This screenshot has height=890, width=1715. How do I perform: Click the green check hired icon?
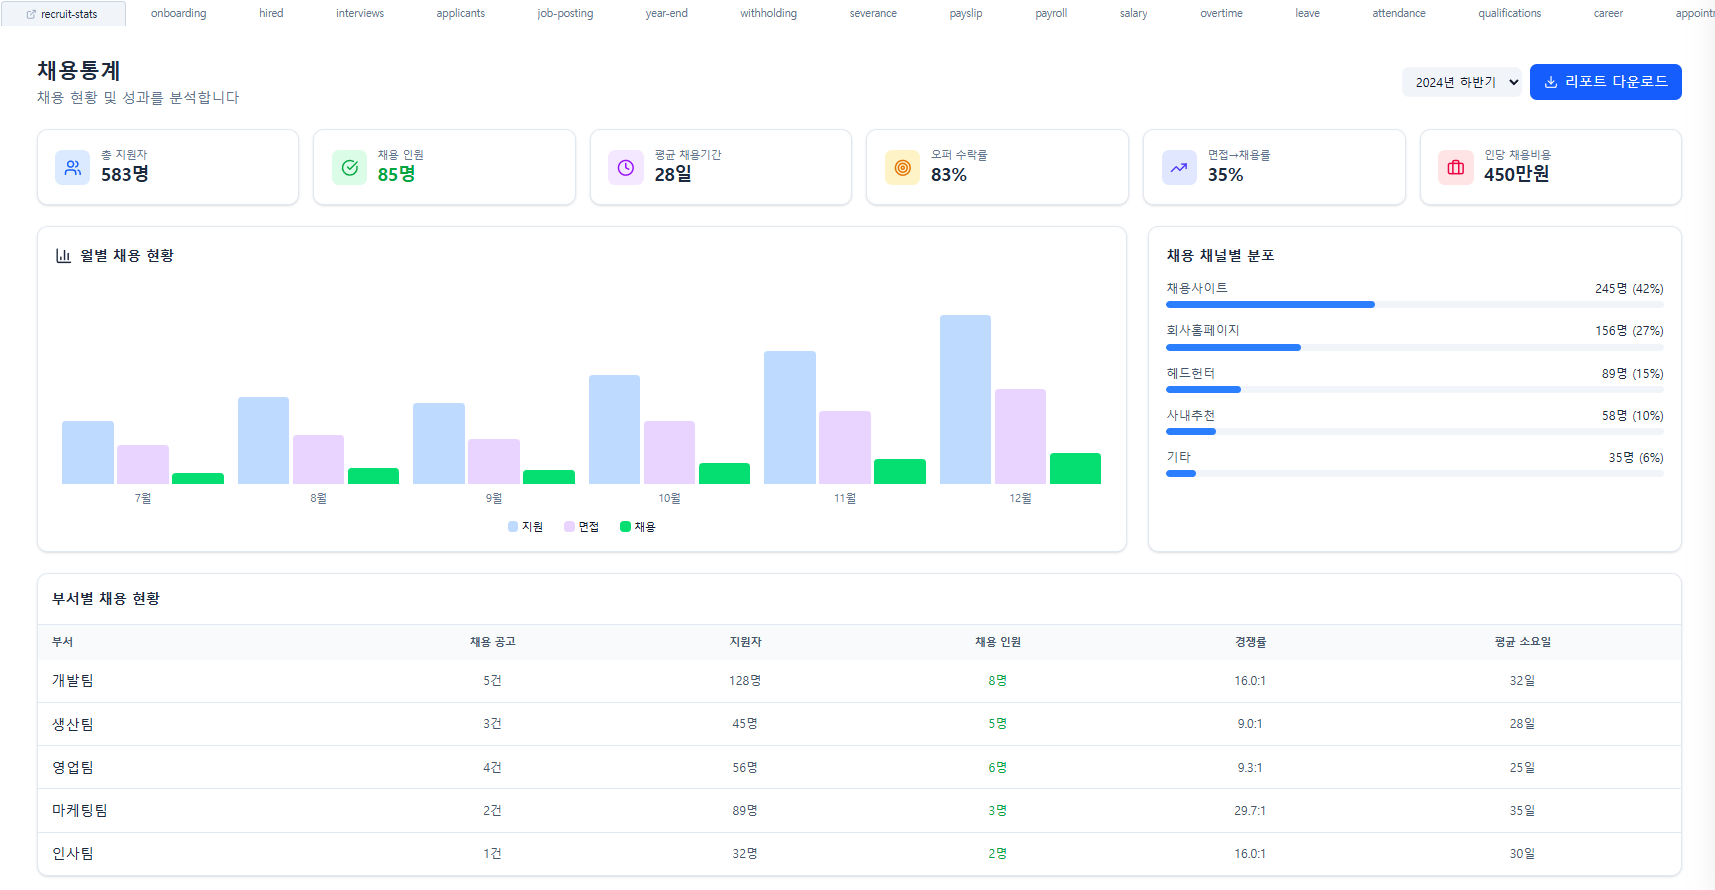(x=349, y=168)
